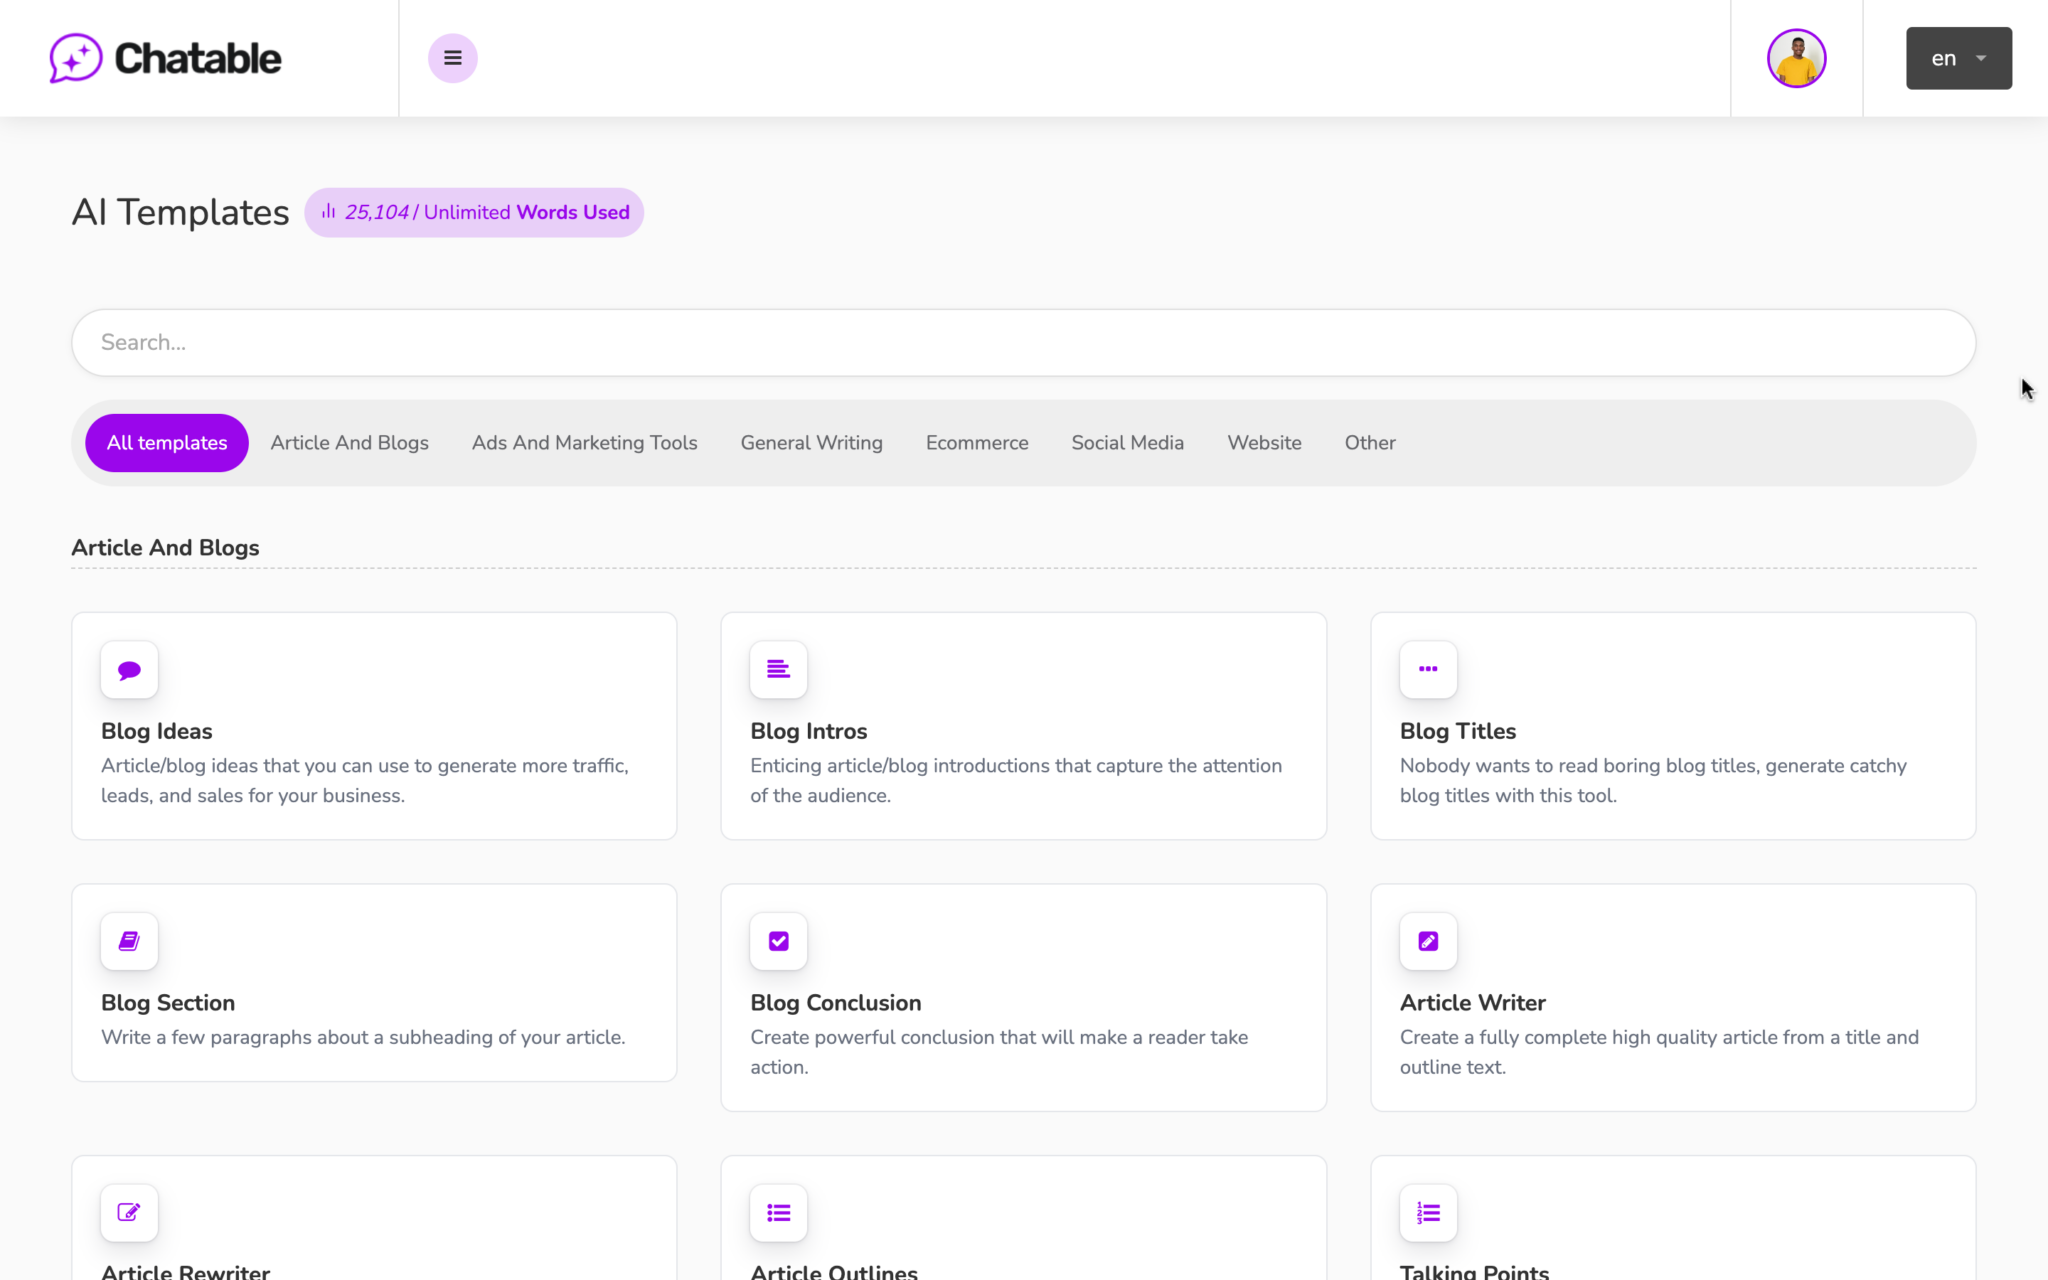Screen dimensions: 2048x1280
Task: Click the Words Used usage badge
Action: [474, 212]
